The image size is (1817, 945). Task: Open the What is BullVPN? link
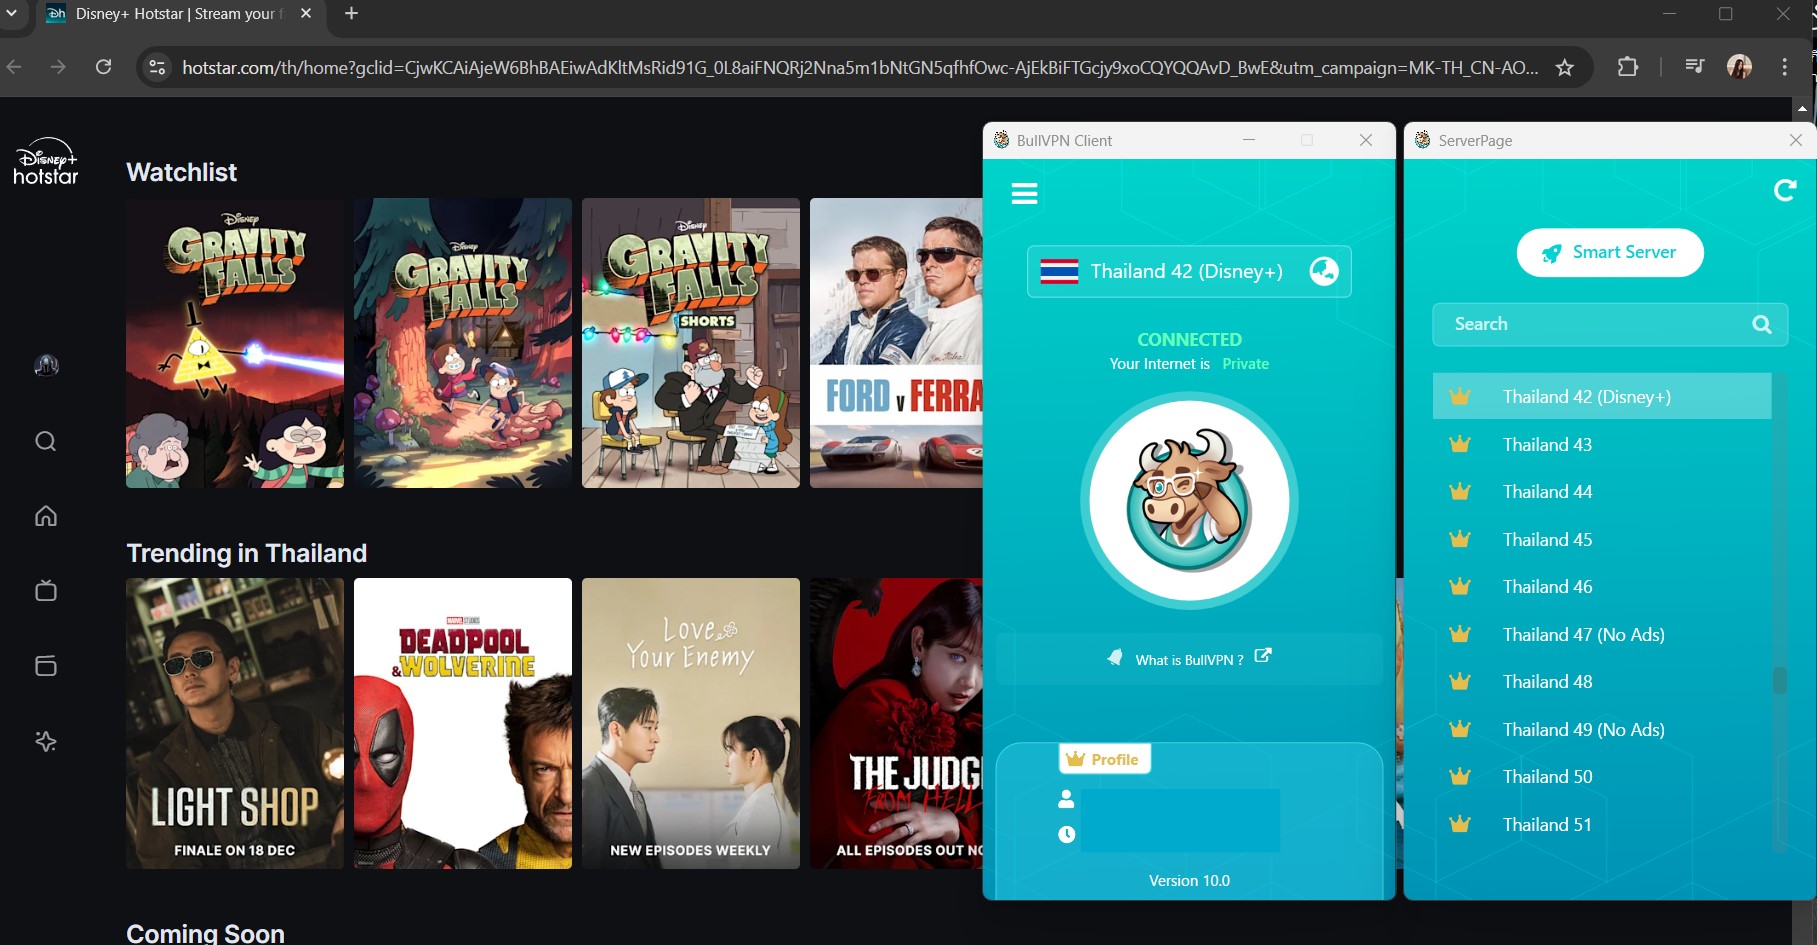1189,660
